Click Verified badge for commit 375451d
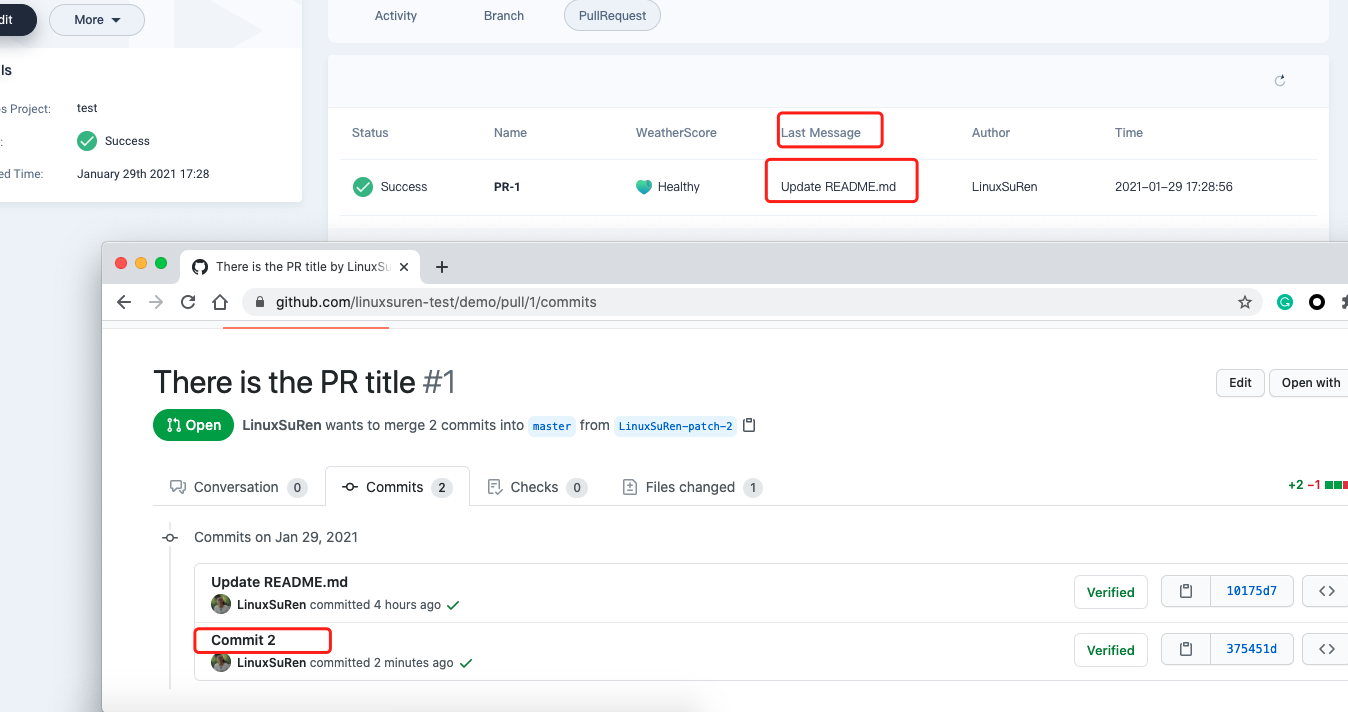Image resolution: width=1348 pixels, height=712 pixels. tap(1110, 650)
